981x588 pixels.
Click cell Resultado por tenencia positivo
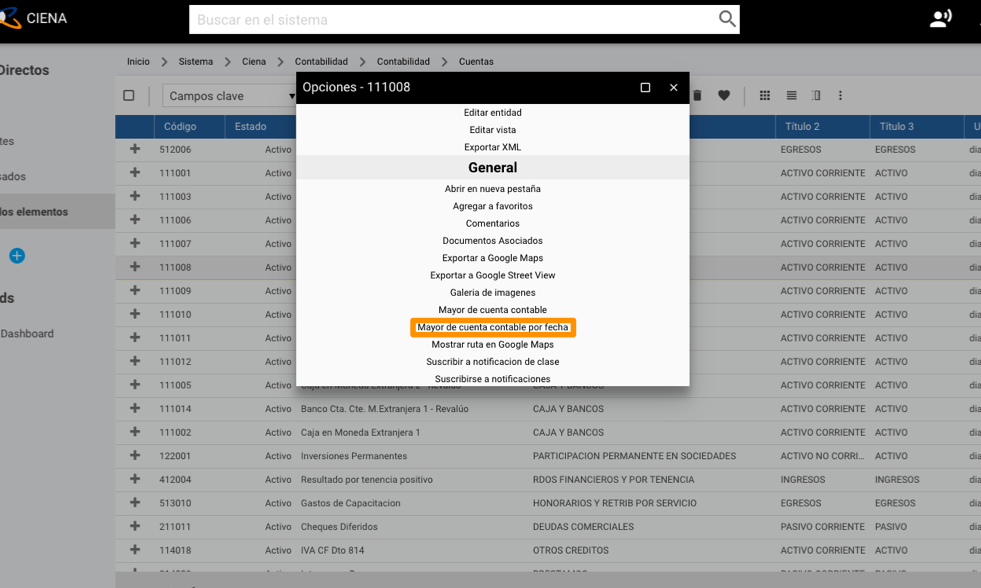pyautogui.click(x=367, y=480)
